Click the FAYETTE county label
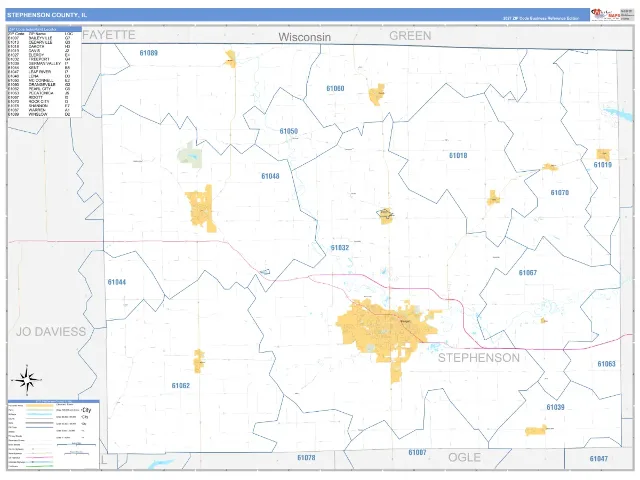This screenshot has width=640, height=480. [109, 35]
